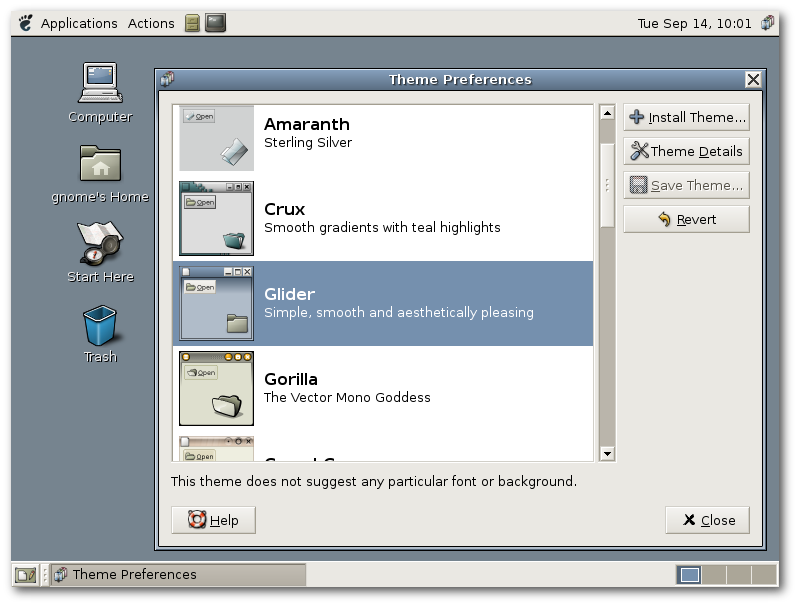
Task: Open Help for Theme Preferences
Action: [x=213, y=520]
